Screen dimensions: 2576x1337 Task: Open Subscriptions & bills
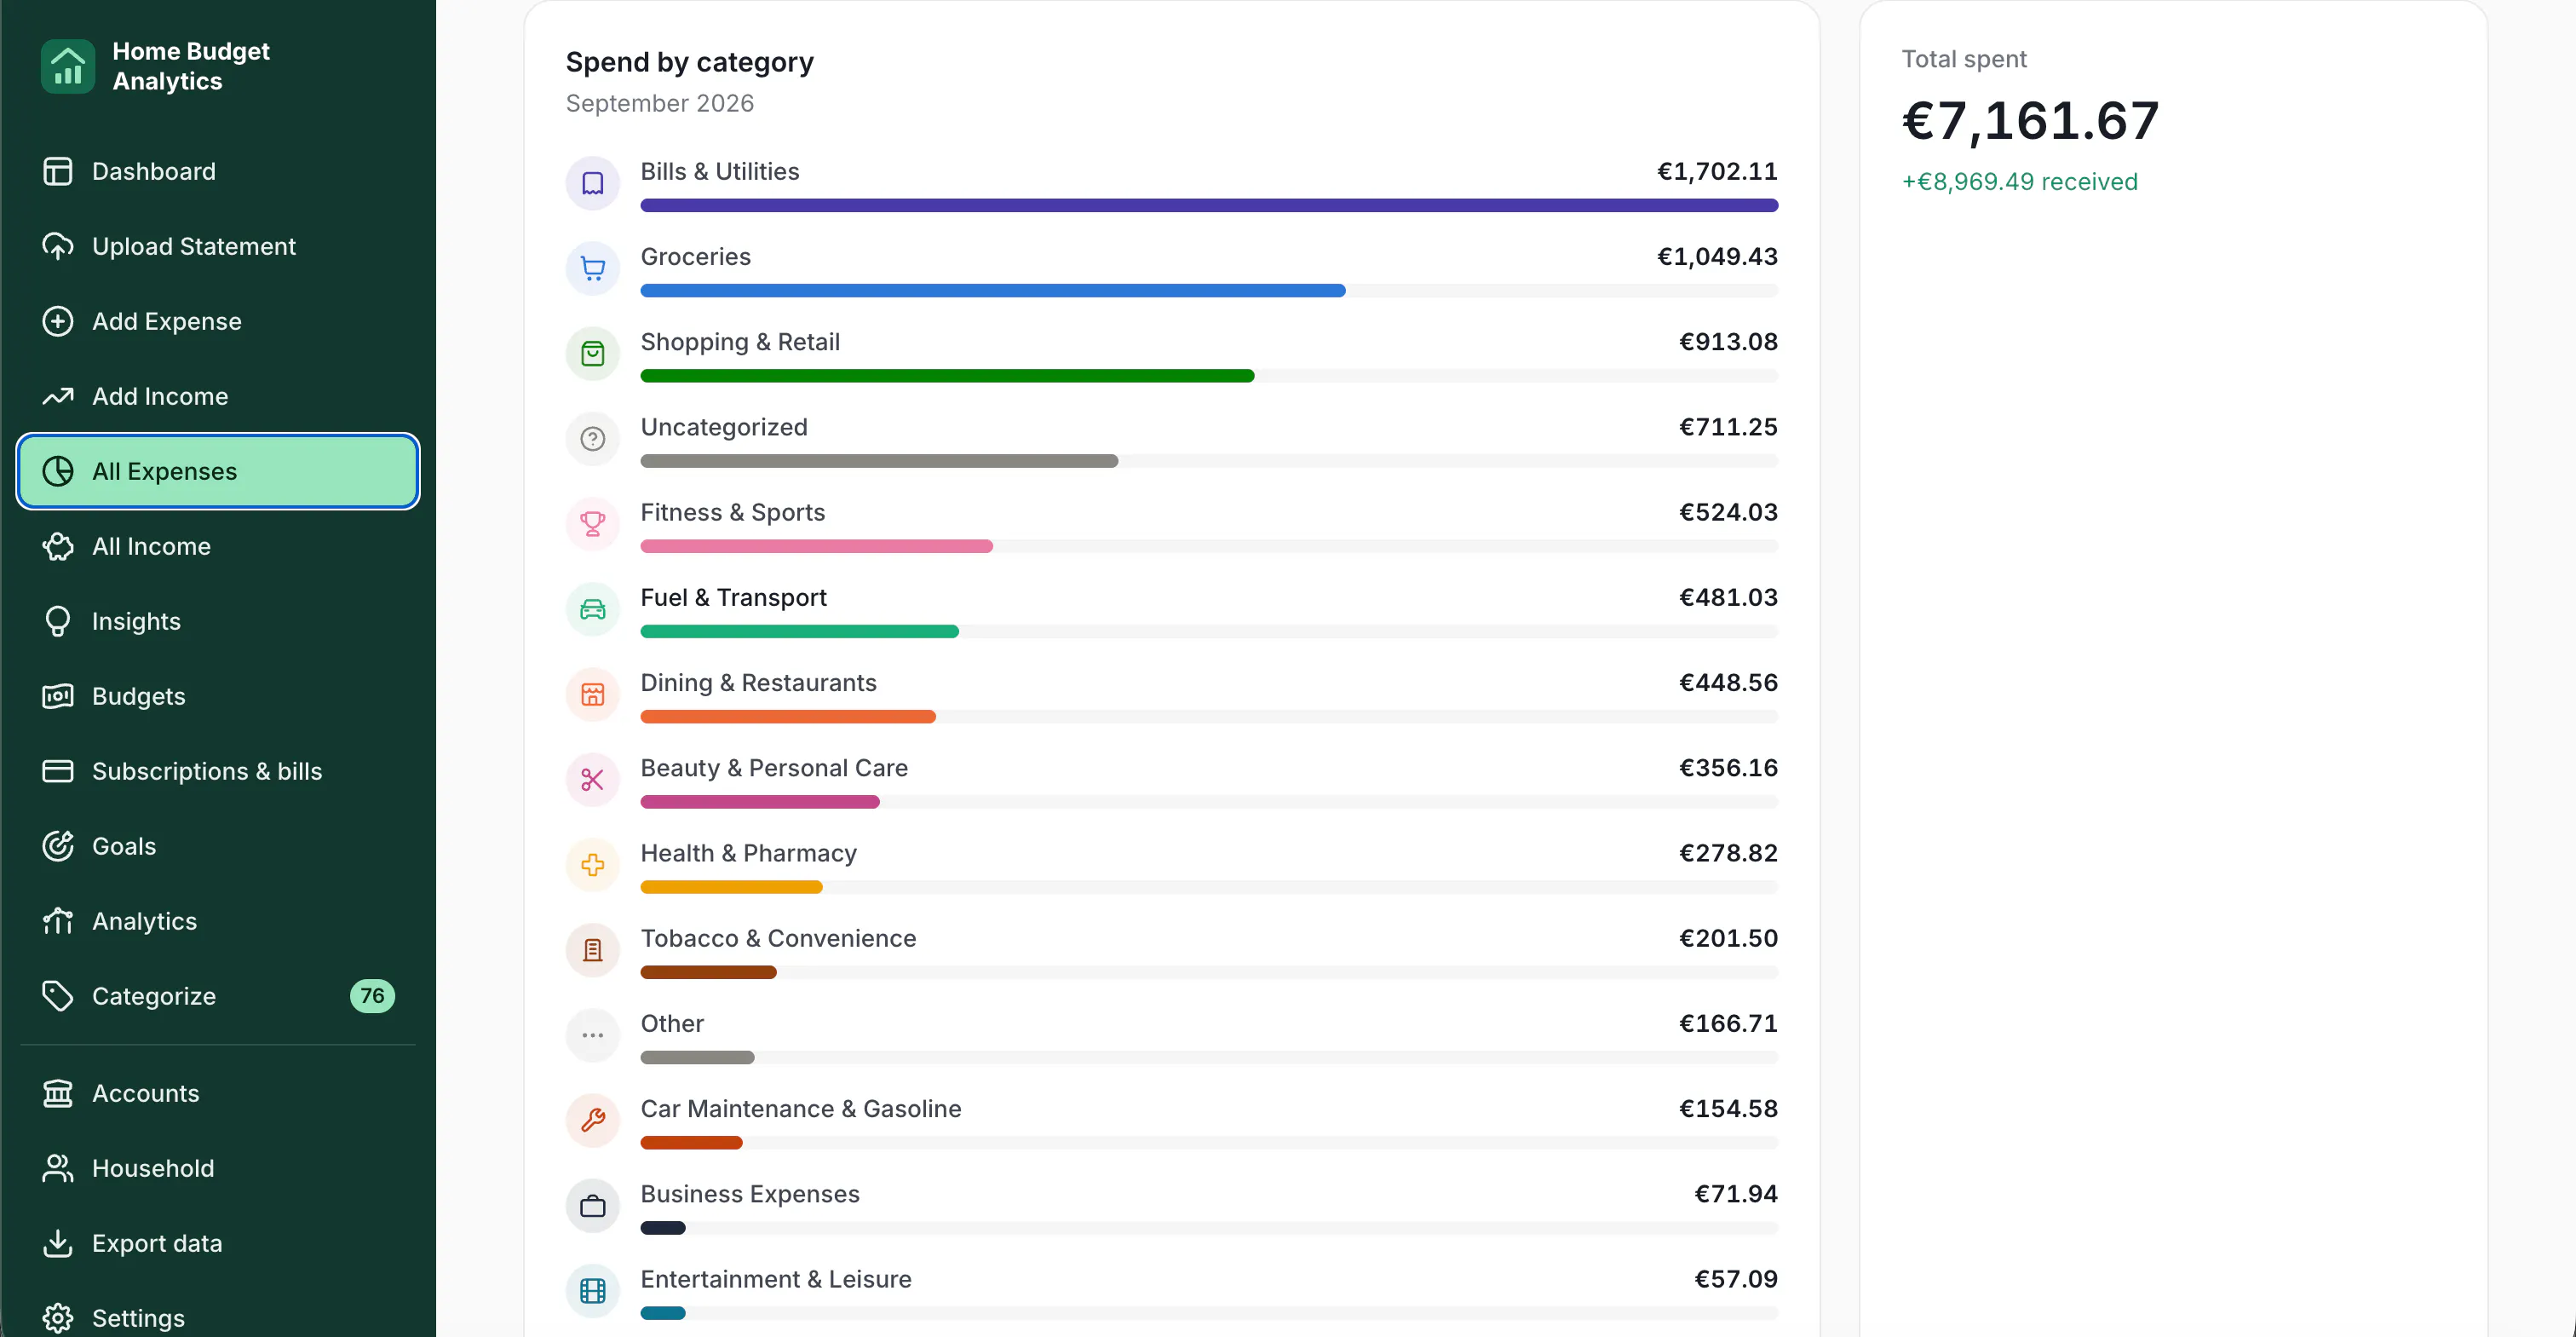click(x=217, y=771)
